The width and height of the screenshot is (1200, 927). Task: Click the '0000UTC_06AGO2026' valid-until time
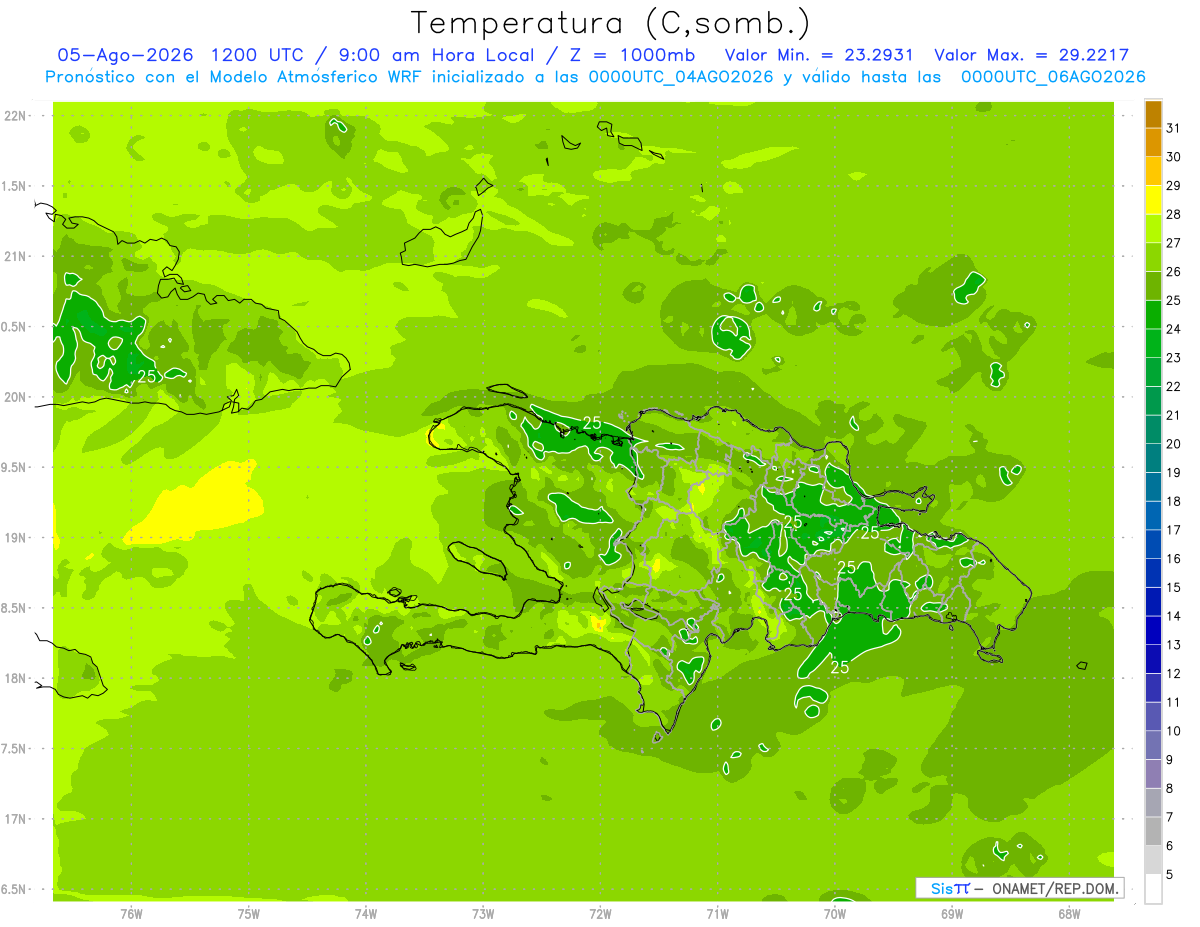coord(1053,77)
